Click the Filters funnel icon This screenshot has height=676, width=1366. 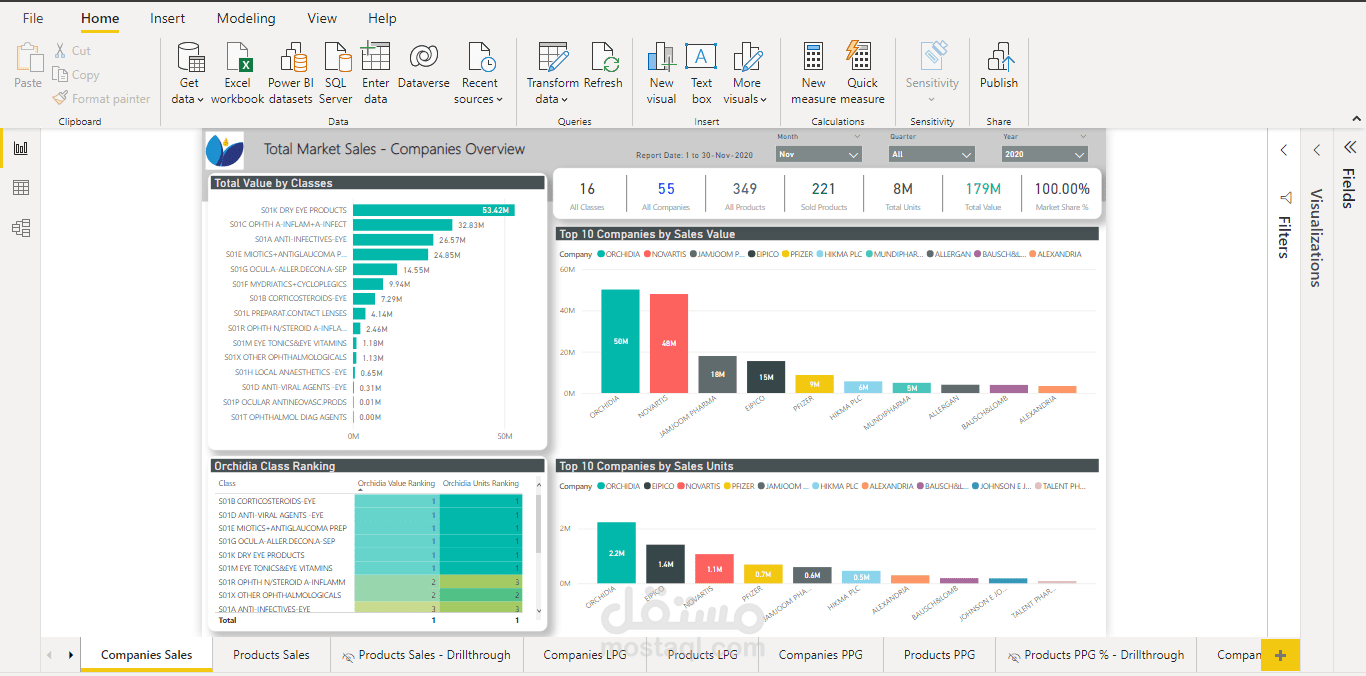pos(1285,198)
